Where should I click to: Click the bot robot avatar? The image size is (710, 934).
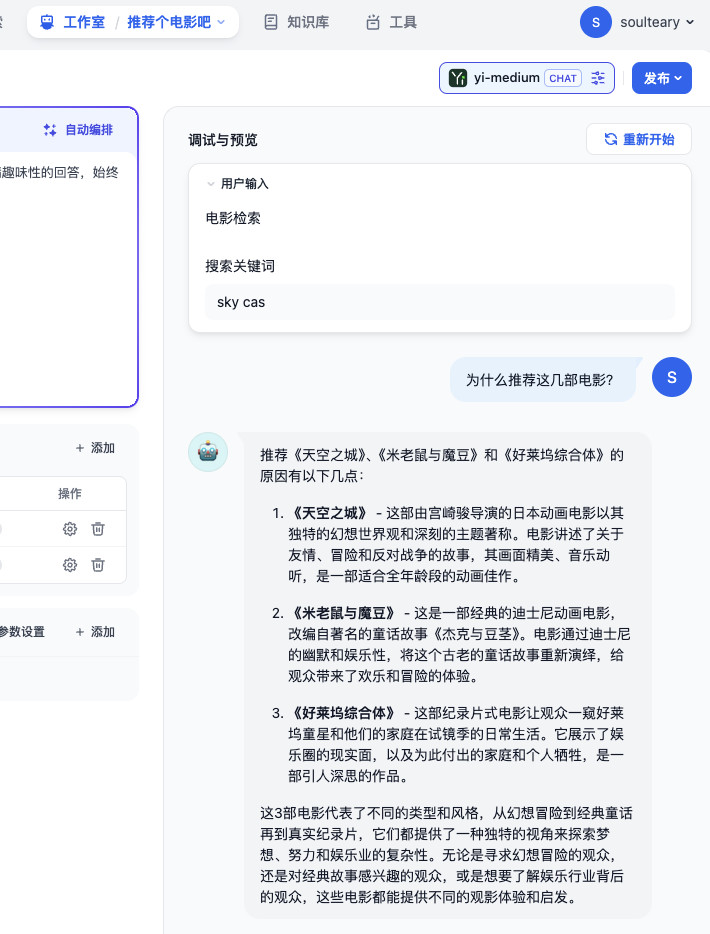tap(208, 452)
